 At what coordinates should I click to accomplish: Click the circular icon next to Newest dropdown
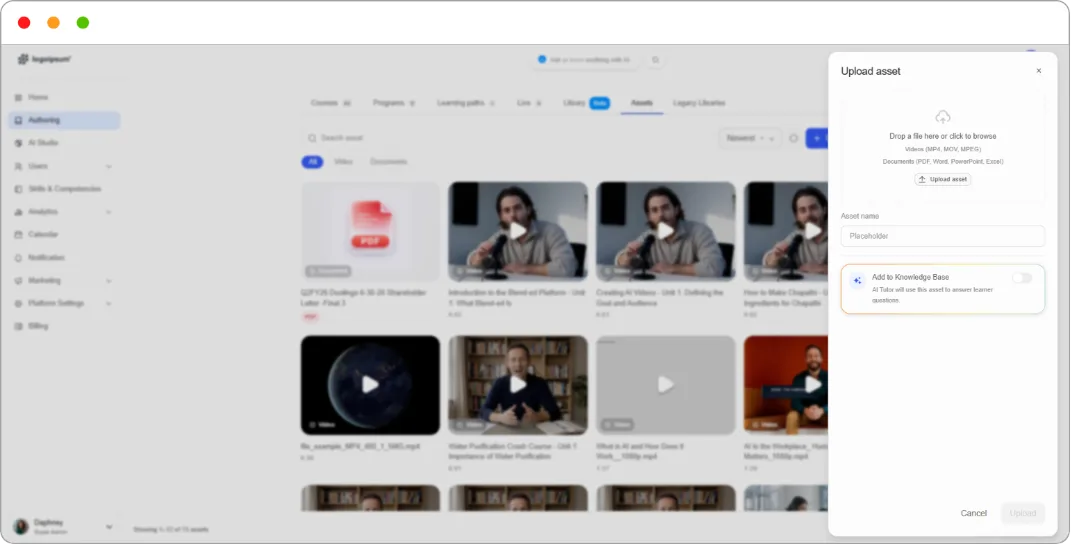[794, 138]
